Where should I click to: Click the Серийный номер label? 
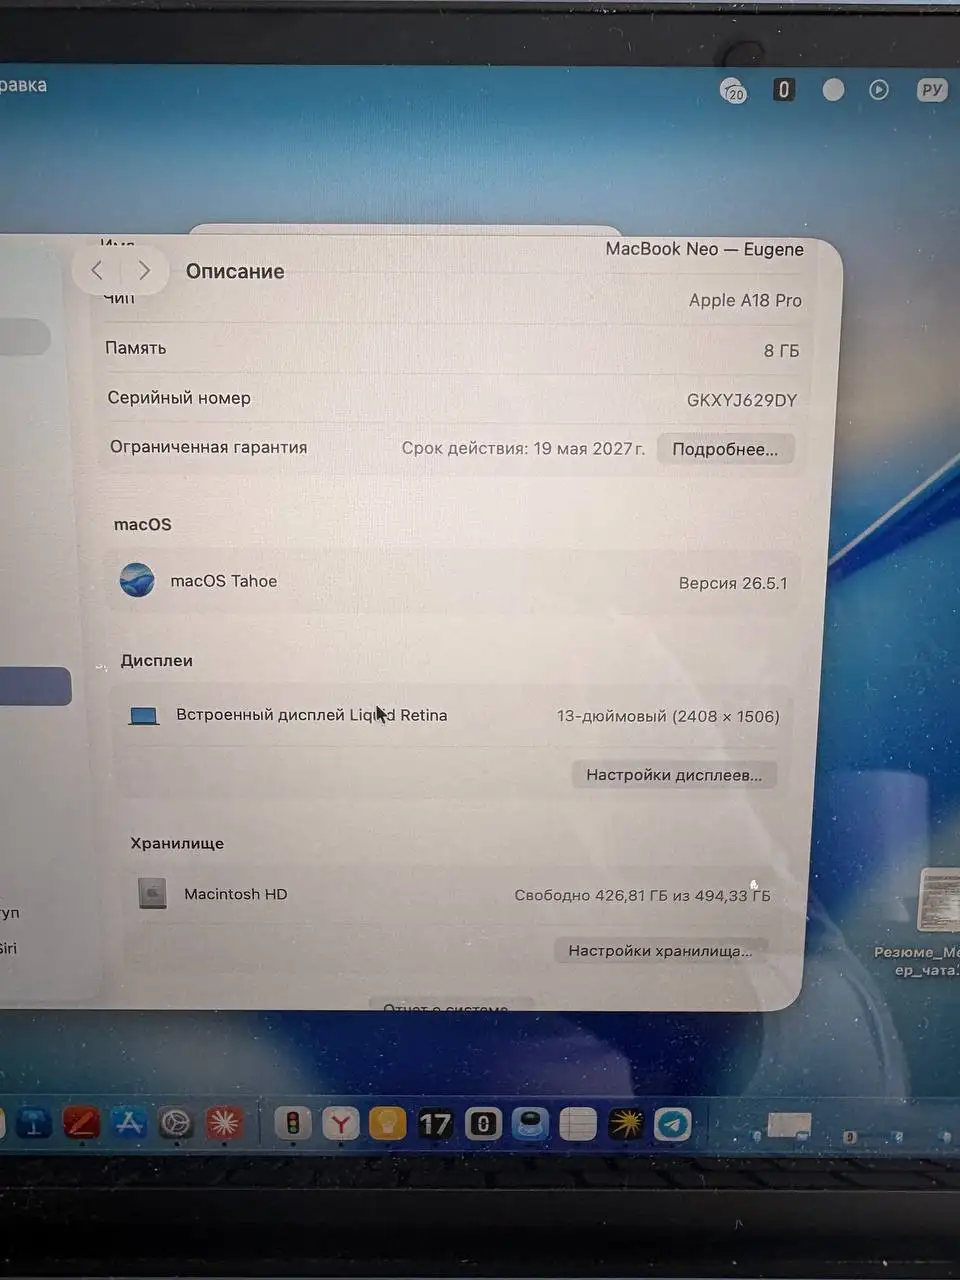pyautogui.click(x=179, y=397)
